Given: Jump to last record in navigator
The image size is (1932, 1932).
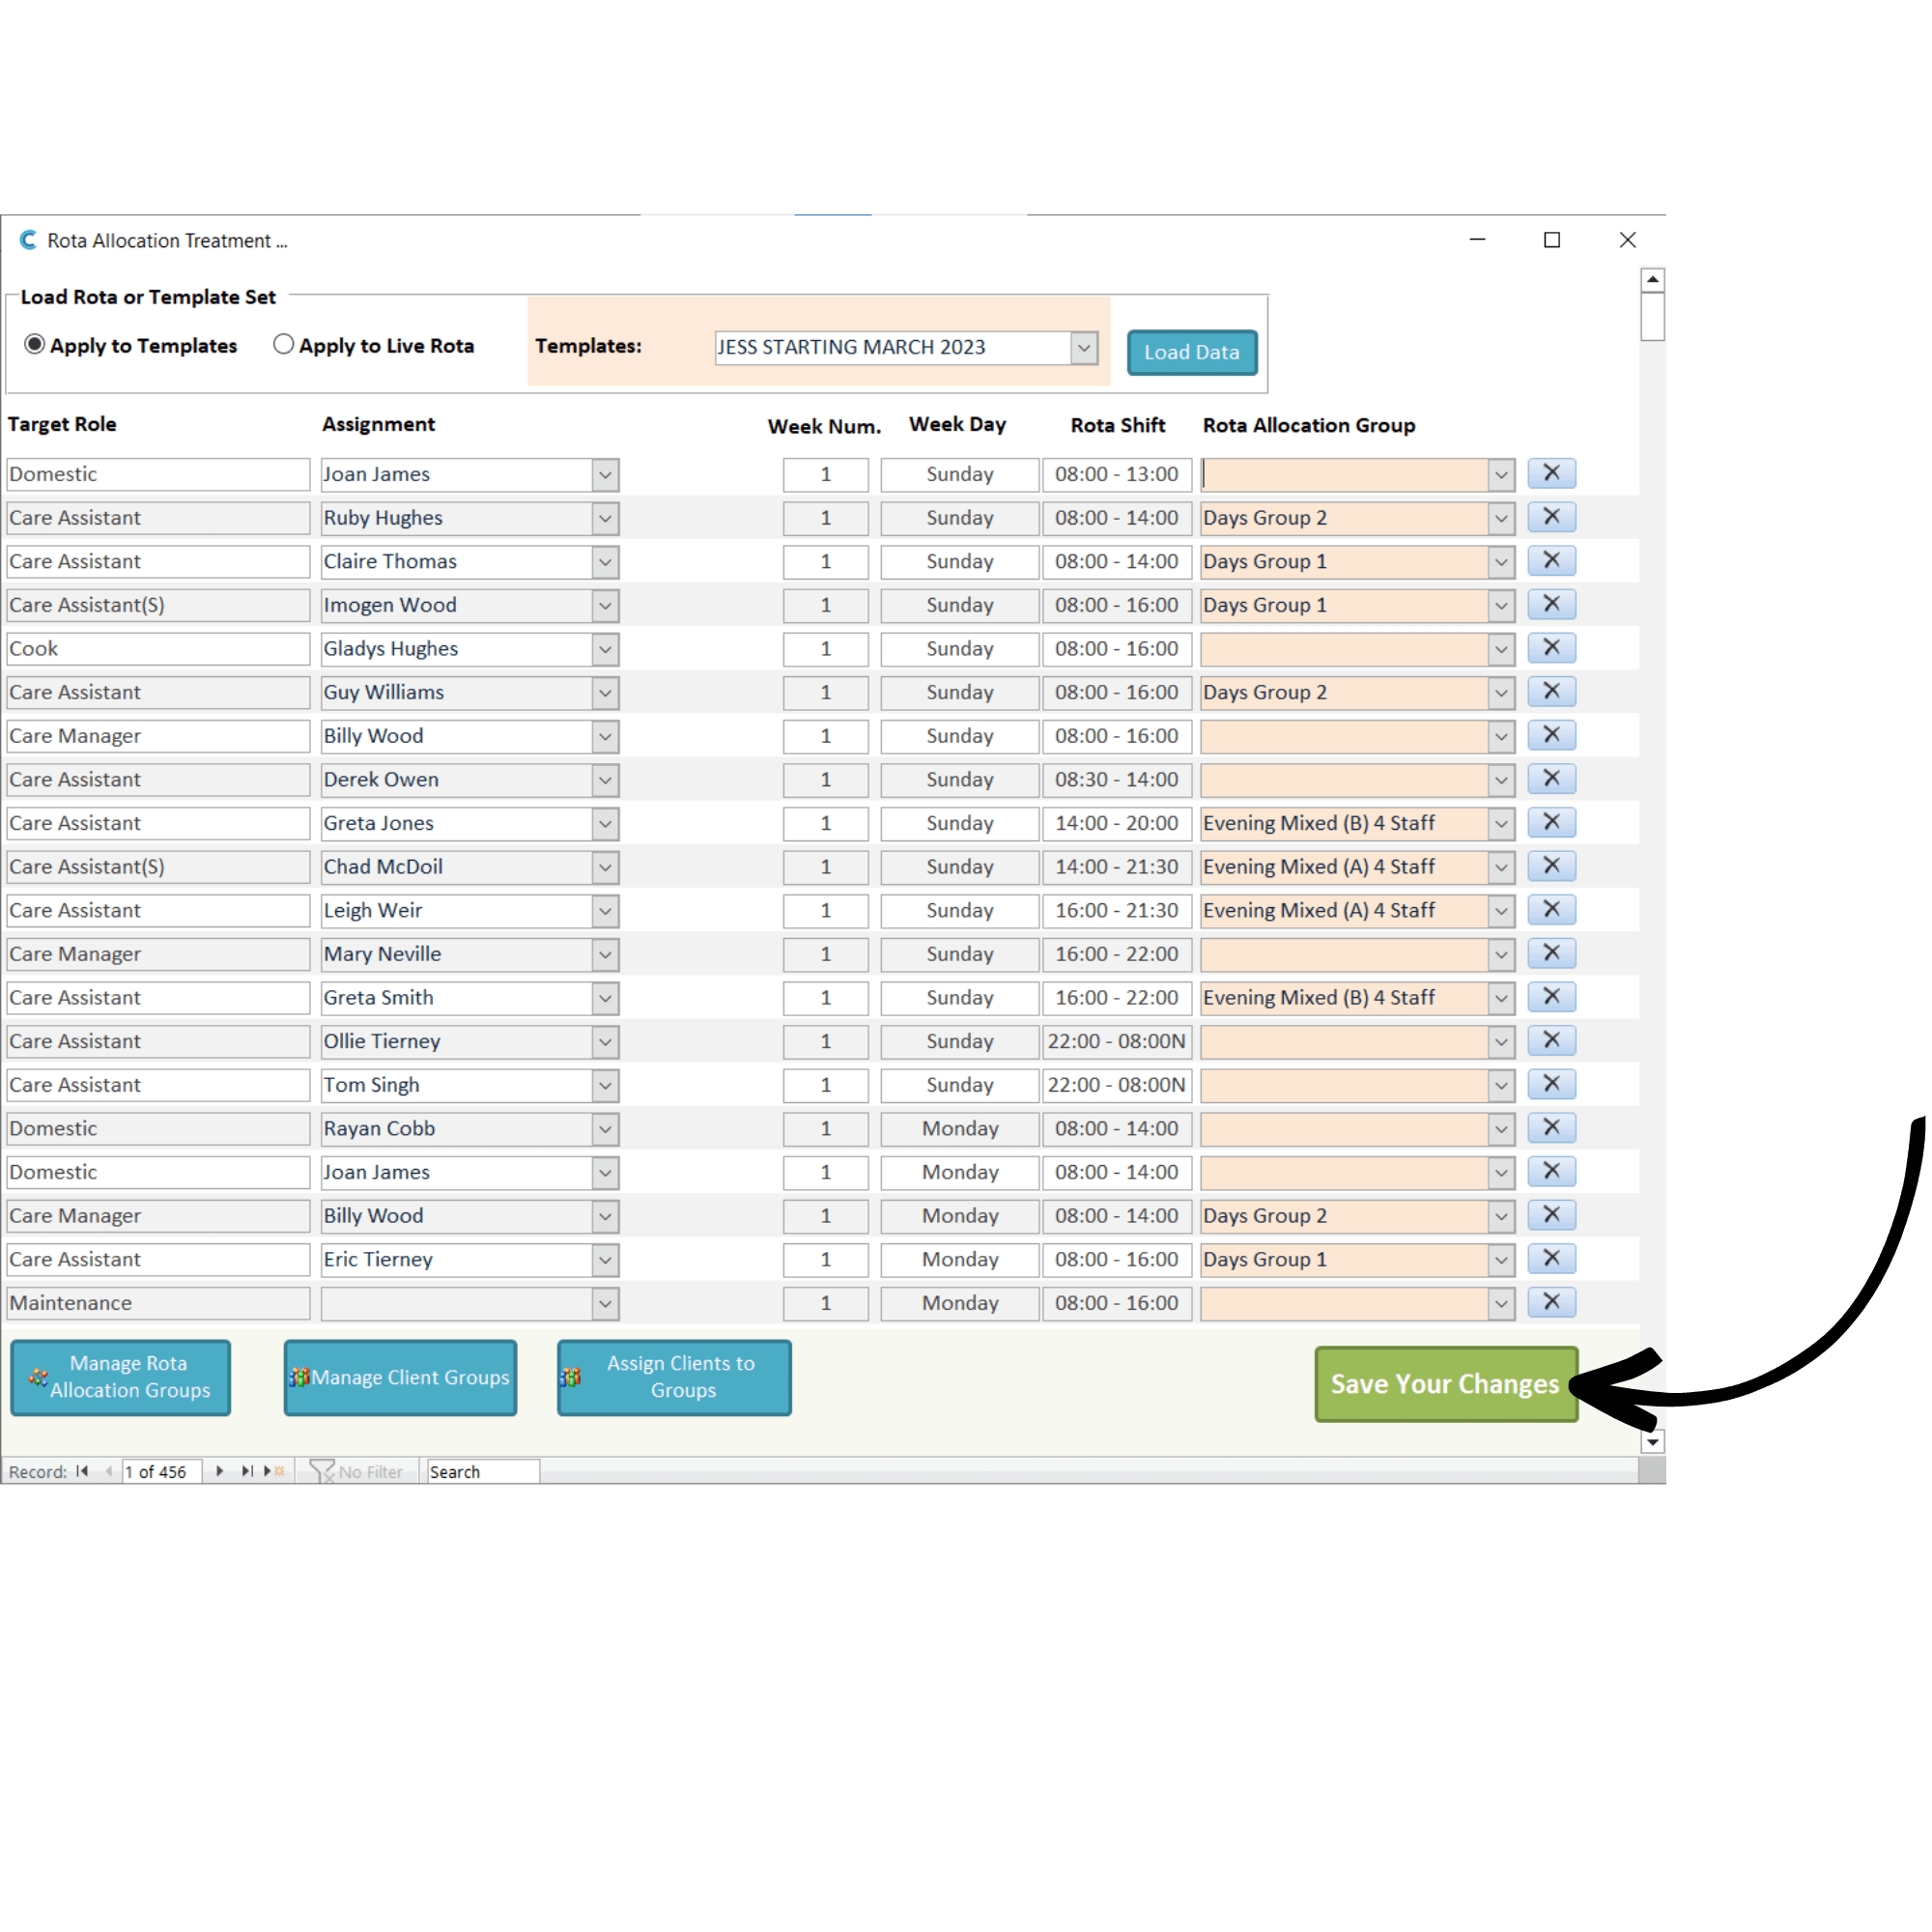Looking at the screenshot, I should click(246, 1471).
